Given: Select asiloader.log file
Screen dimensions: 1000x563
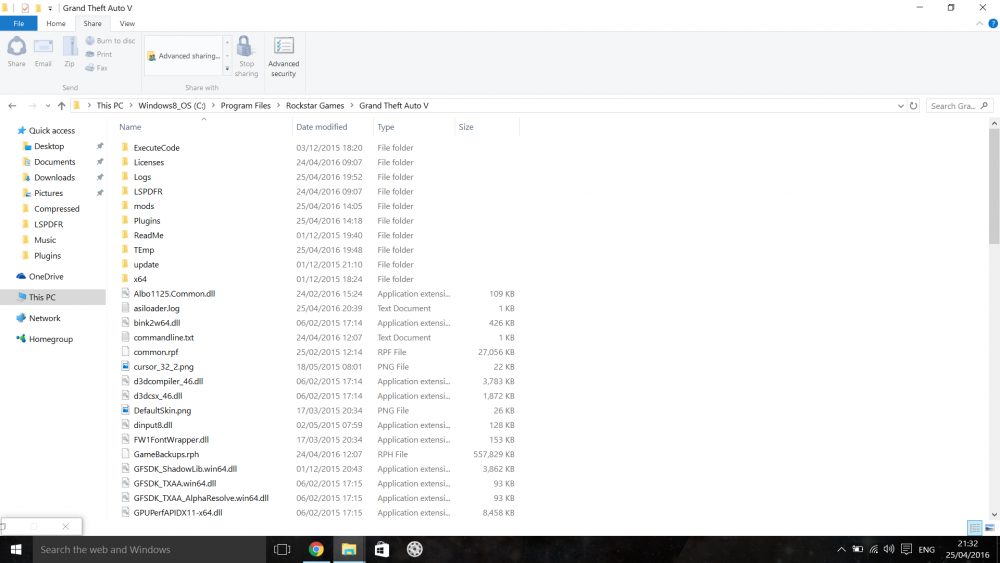Looking at the screenshot, I should pos(156,309).
